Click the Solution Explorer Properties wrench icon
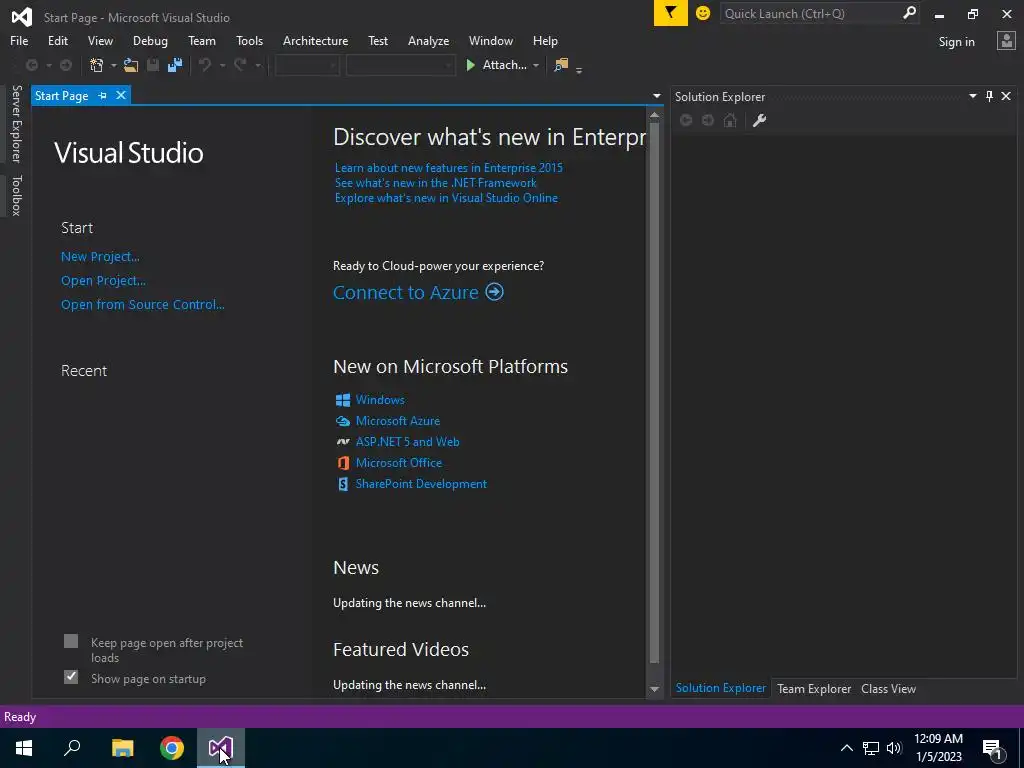Screen dimensions: 1024x768 [759, 120]
